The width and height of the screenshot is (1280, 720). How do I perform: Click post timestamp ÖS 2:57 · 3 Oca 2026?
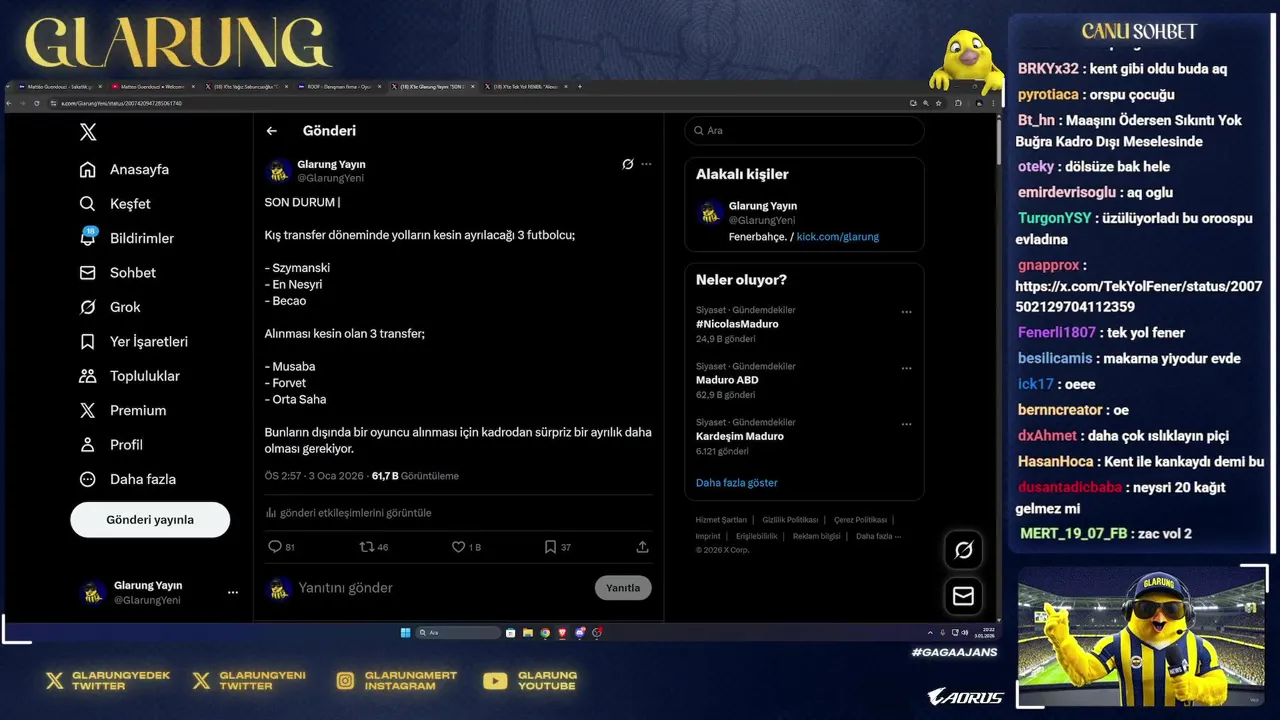[314, 476]
